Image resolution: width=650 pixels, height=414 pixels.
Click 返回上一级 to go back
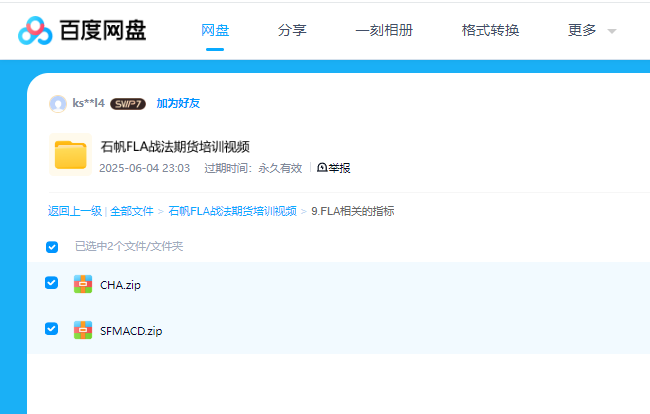[x=75, y=211]
